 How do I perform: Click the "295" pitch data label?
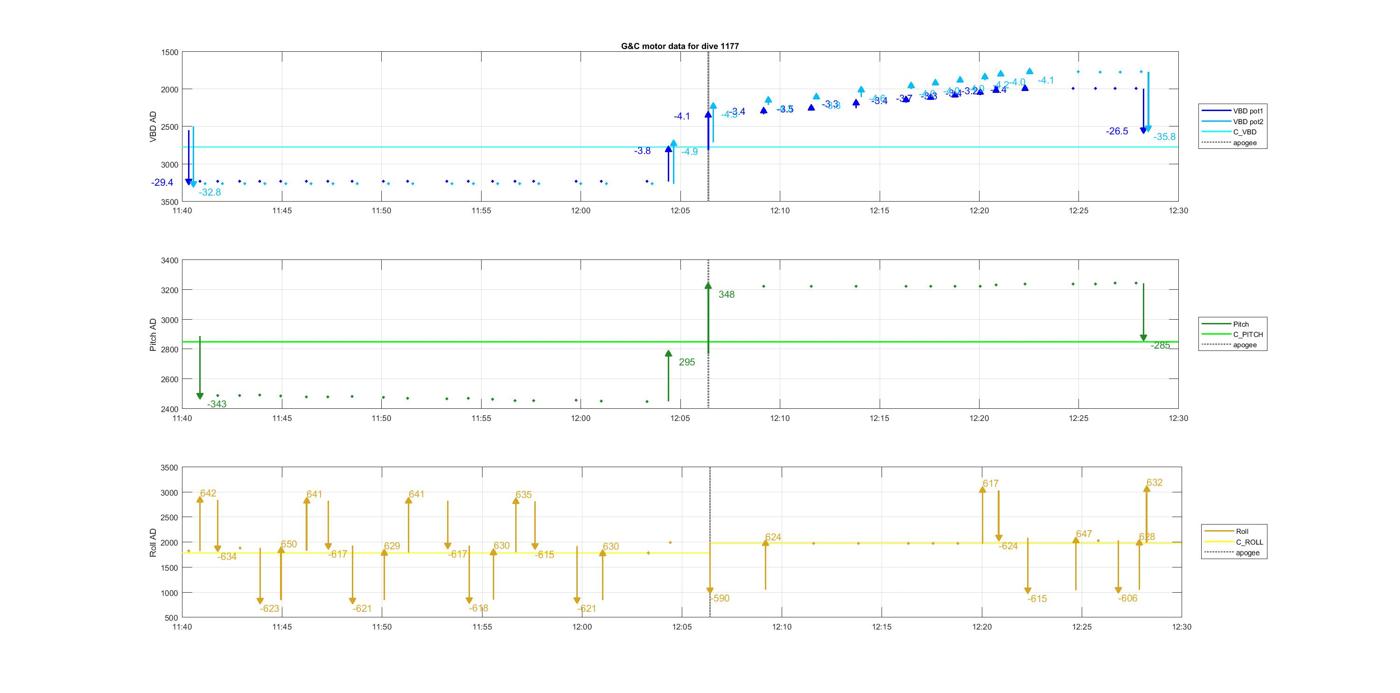(687, 362)
